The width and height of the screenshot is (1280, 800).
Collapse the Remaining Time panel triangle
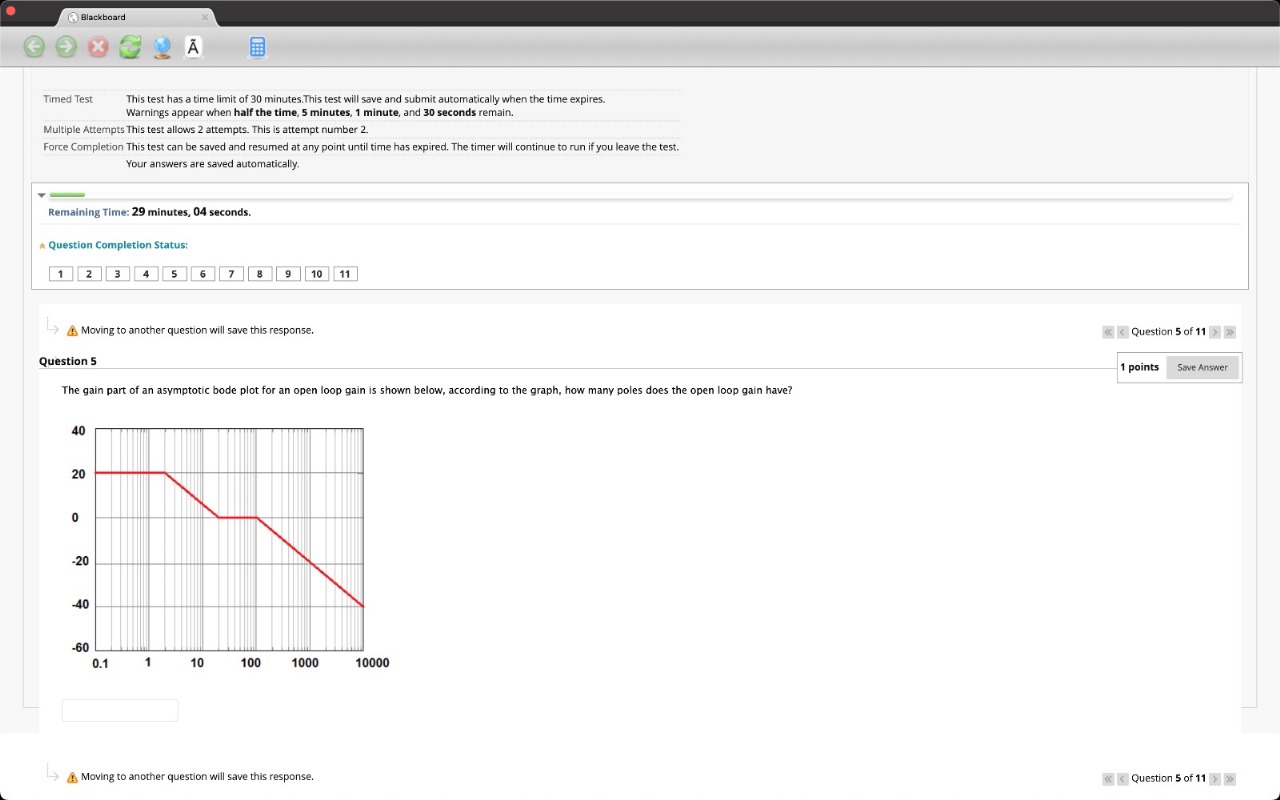click(41, 194)
